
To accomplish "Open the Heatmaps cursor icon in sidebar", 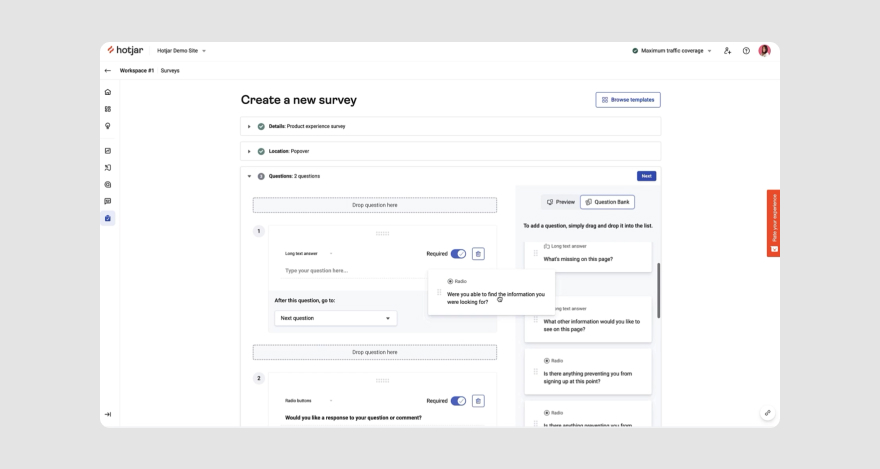I will click(x=108, y=168).
